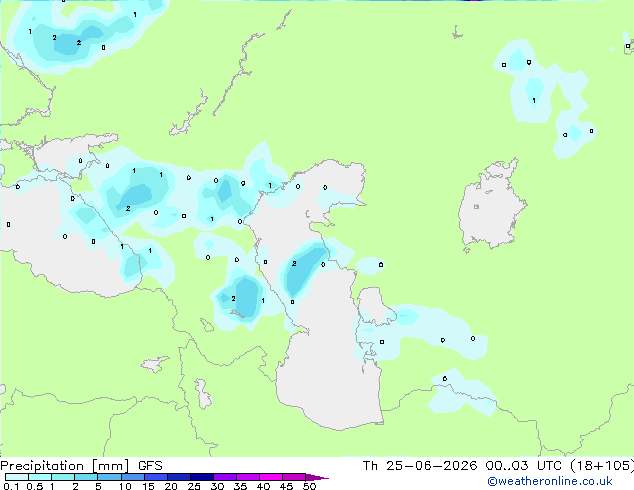
Task: Click the 10–15 mm legend color box
Action: pos(132,477)
